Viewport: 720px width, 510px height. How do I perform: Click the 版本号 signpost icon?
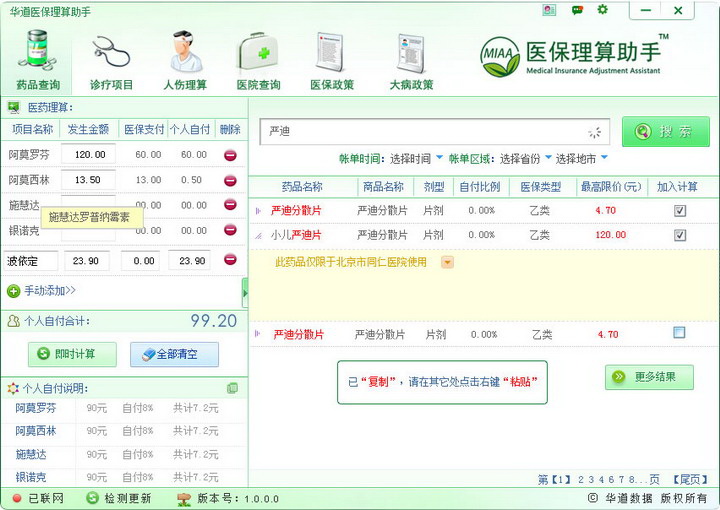[184, 499]
